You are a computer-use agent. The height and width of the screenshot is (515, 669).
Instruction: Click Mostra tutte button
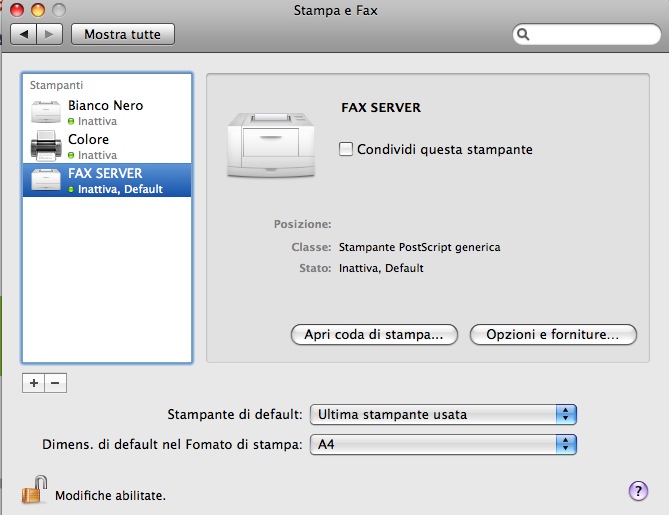[x=123, y=34]
